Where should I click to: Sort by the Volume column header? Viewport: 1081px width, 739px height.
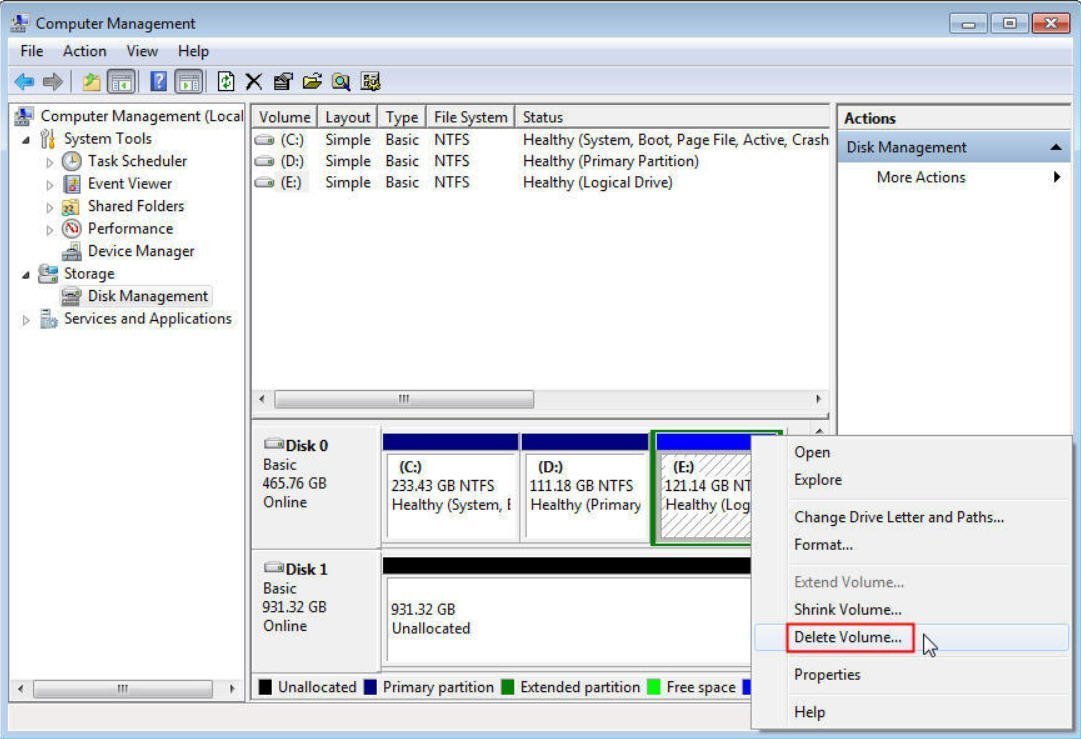click(284, 117)
